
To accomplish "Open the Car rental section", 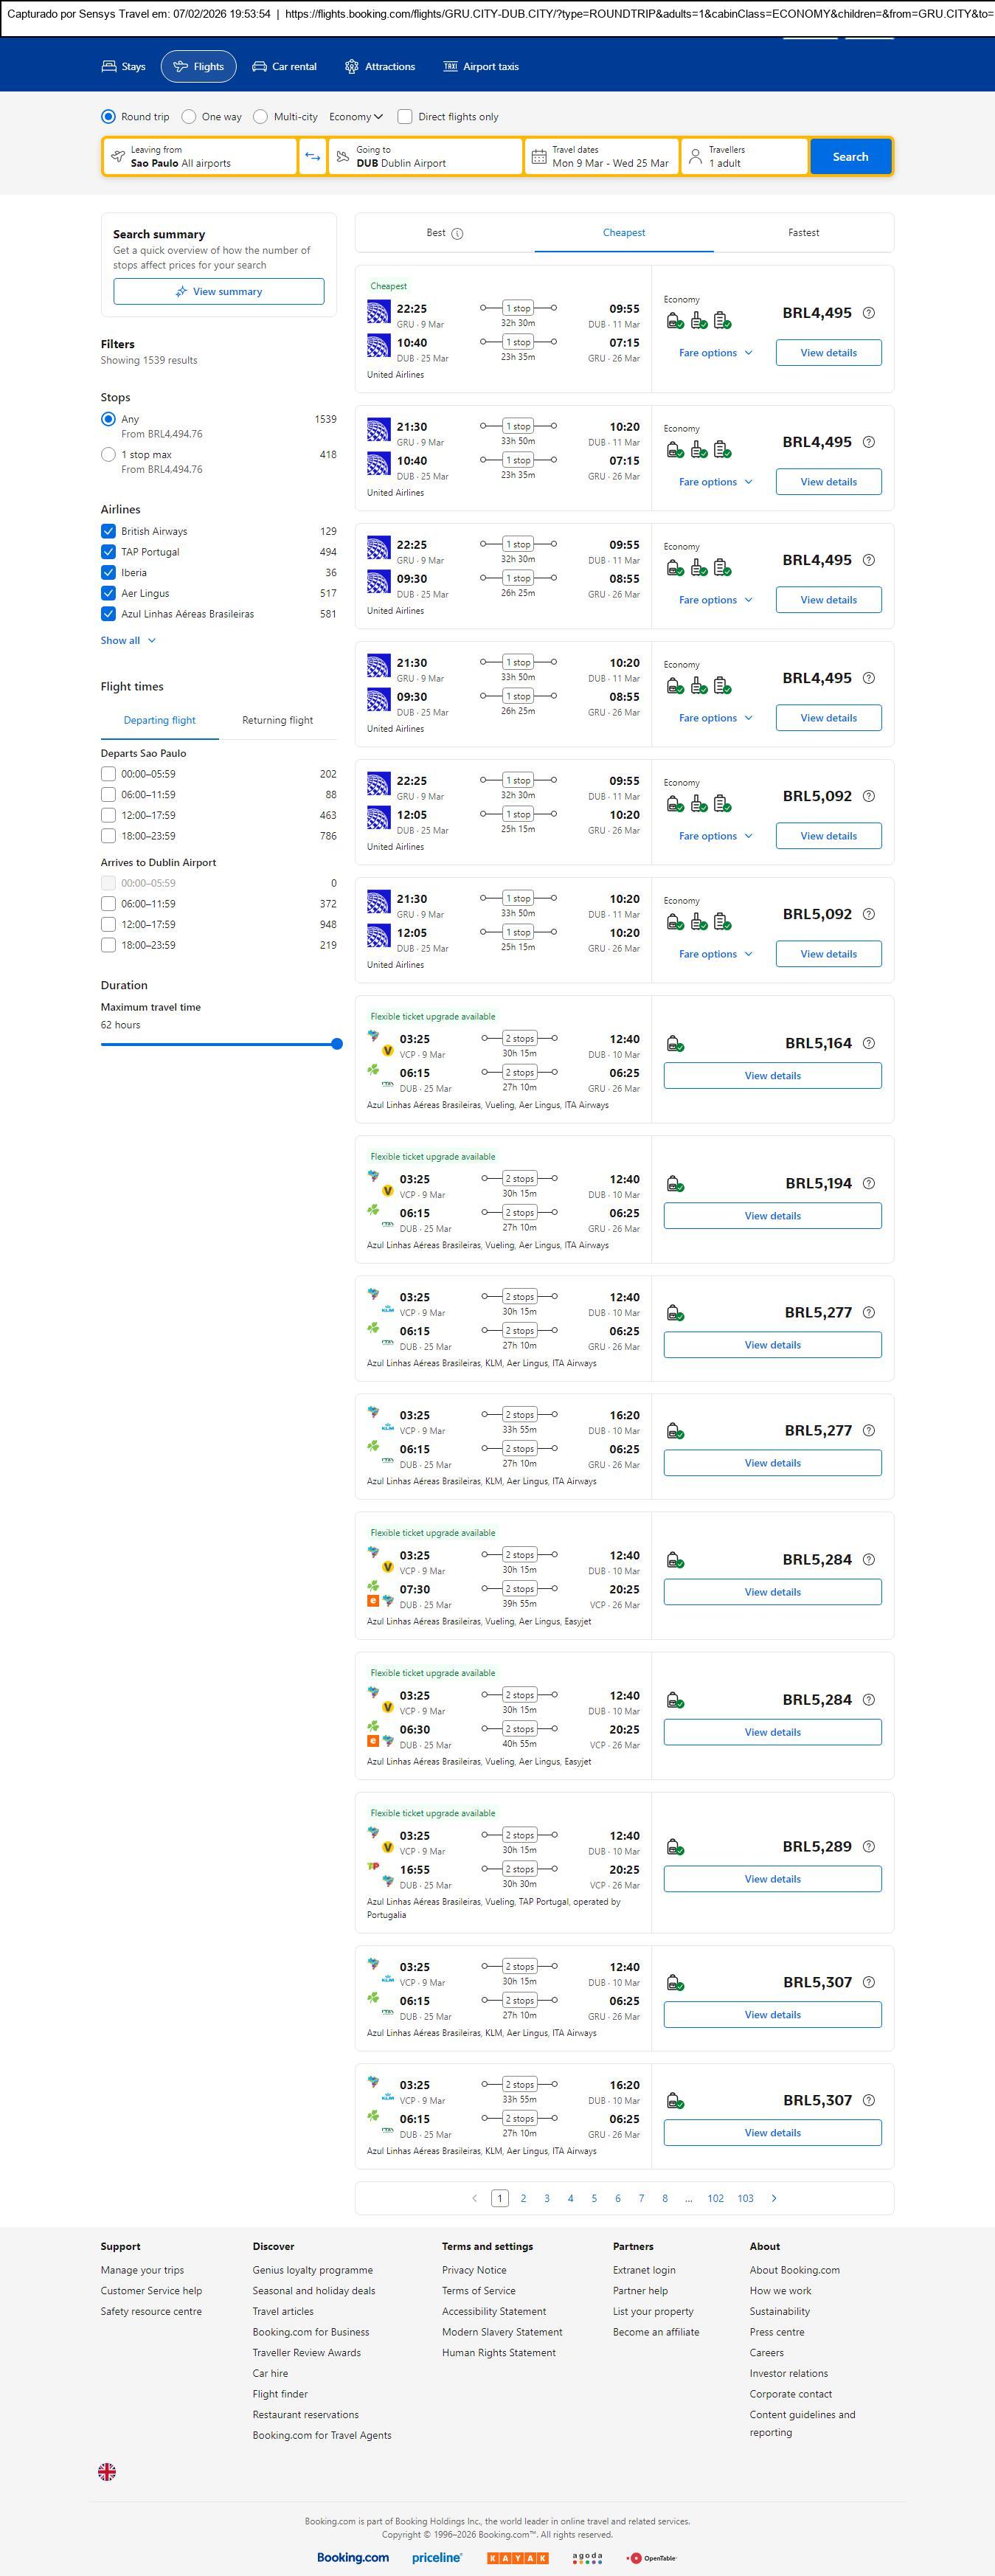I will point(284,67).
